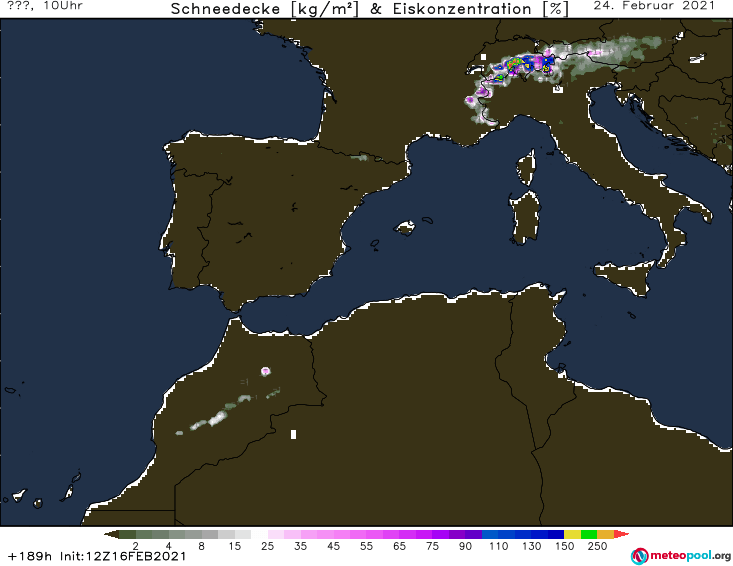
Task: Click the legend value '25'
Action: point(267,546)
